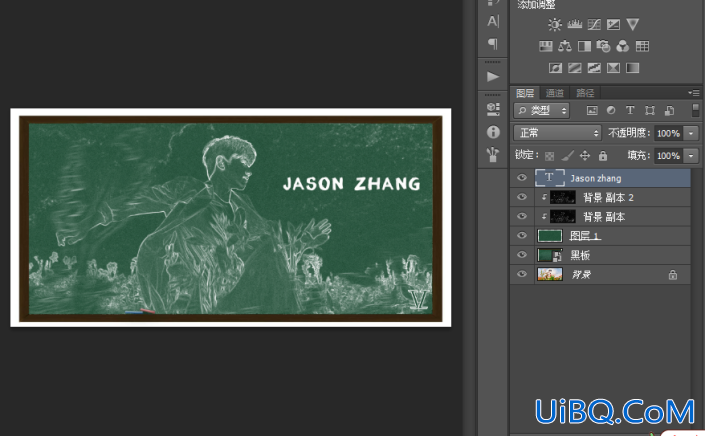Click the 图层 1 green thumbnail
The image size is (705, 436).
point(550,236)
